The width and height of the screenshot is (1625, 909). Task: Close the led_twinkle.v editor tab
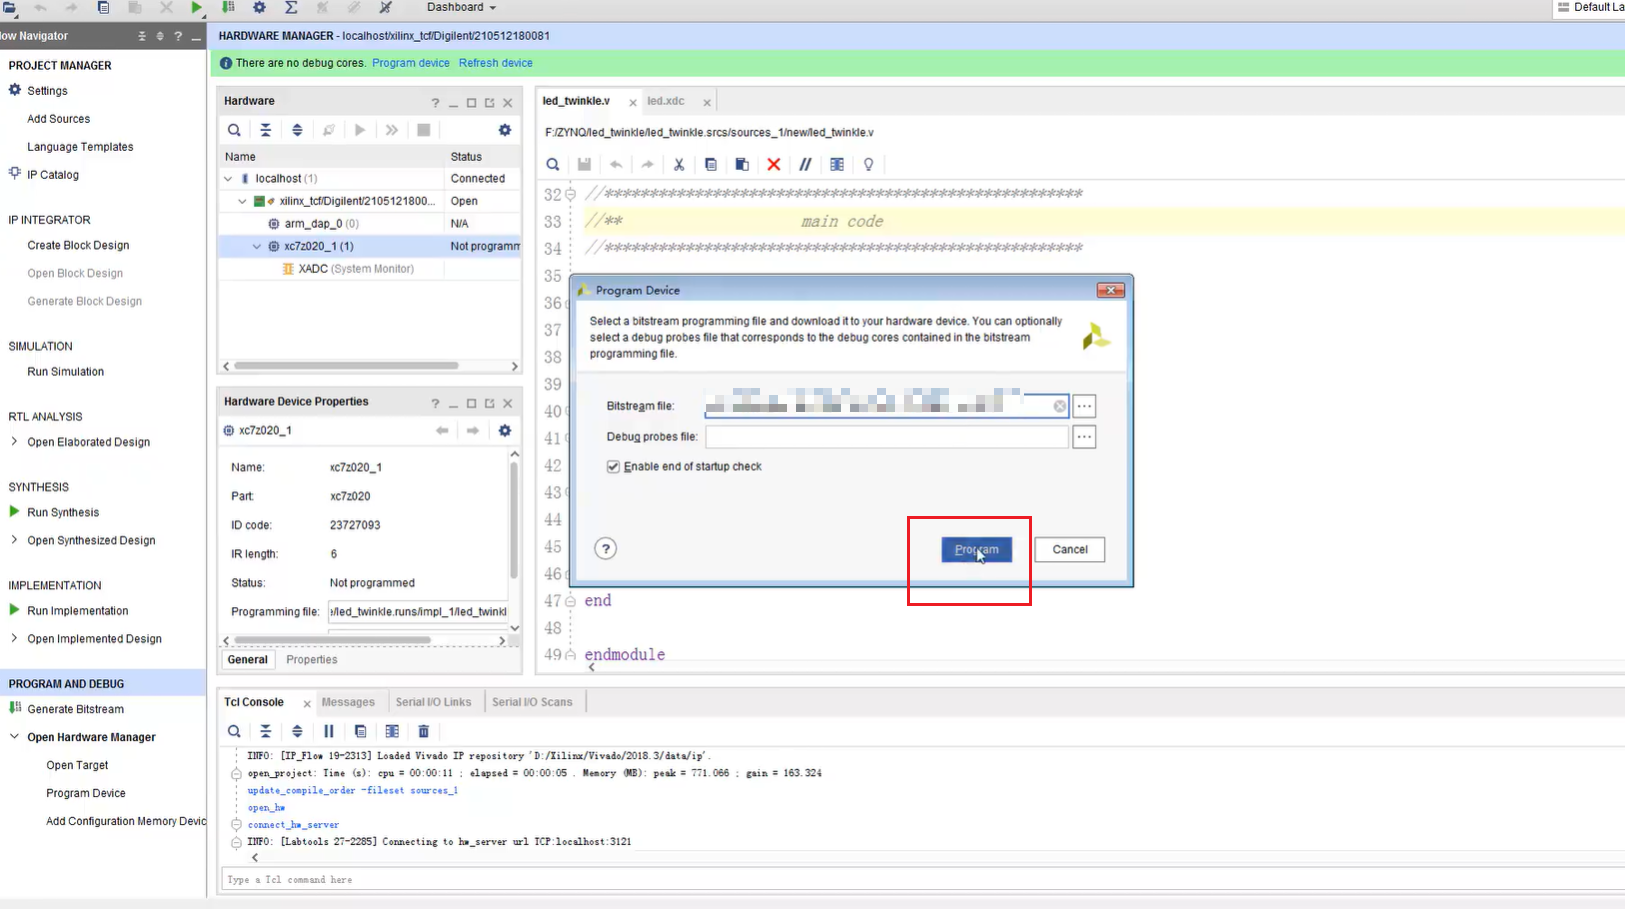633,102
